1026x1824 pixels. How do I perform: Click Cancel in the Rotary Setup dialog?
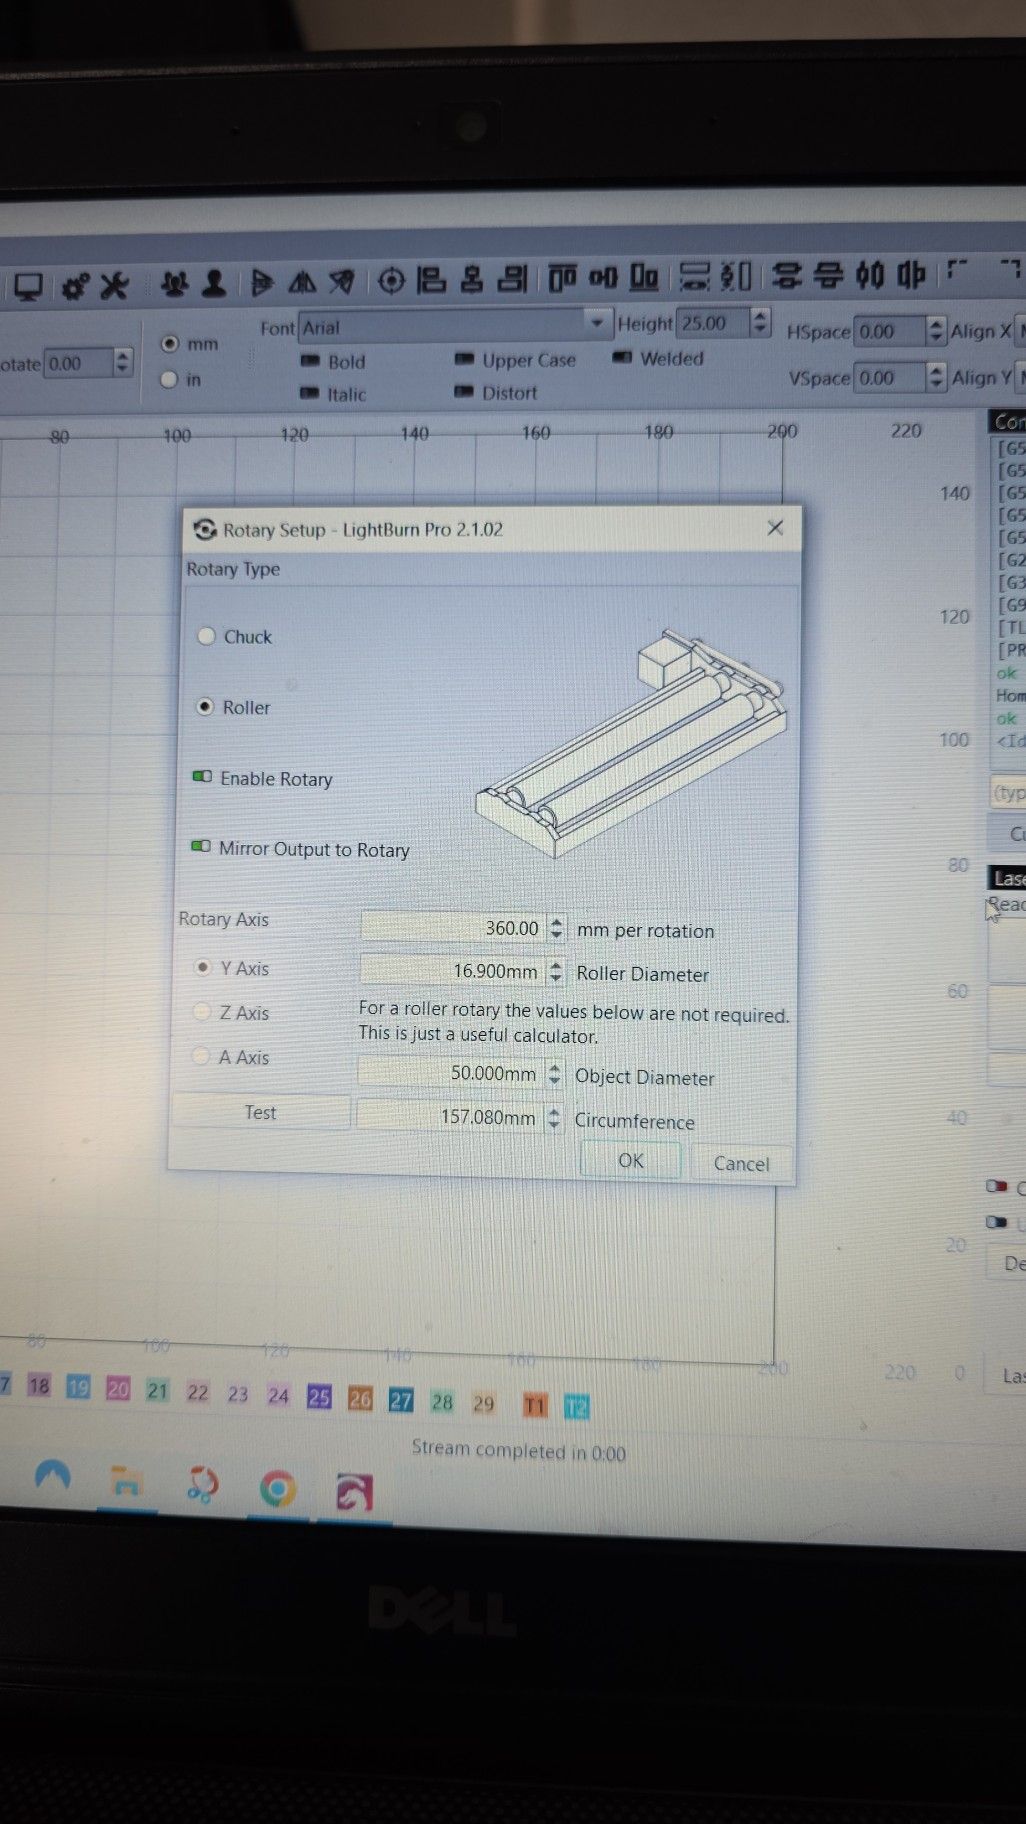741,1163
